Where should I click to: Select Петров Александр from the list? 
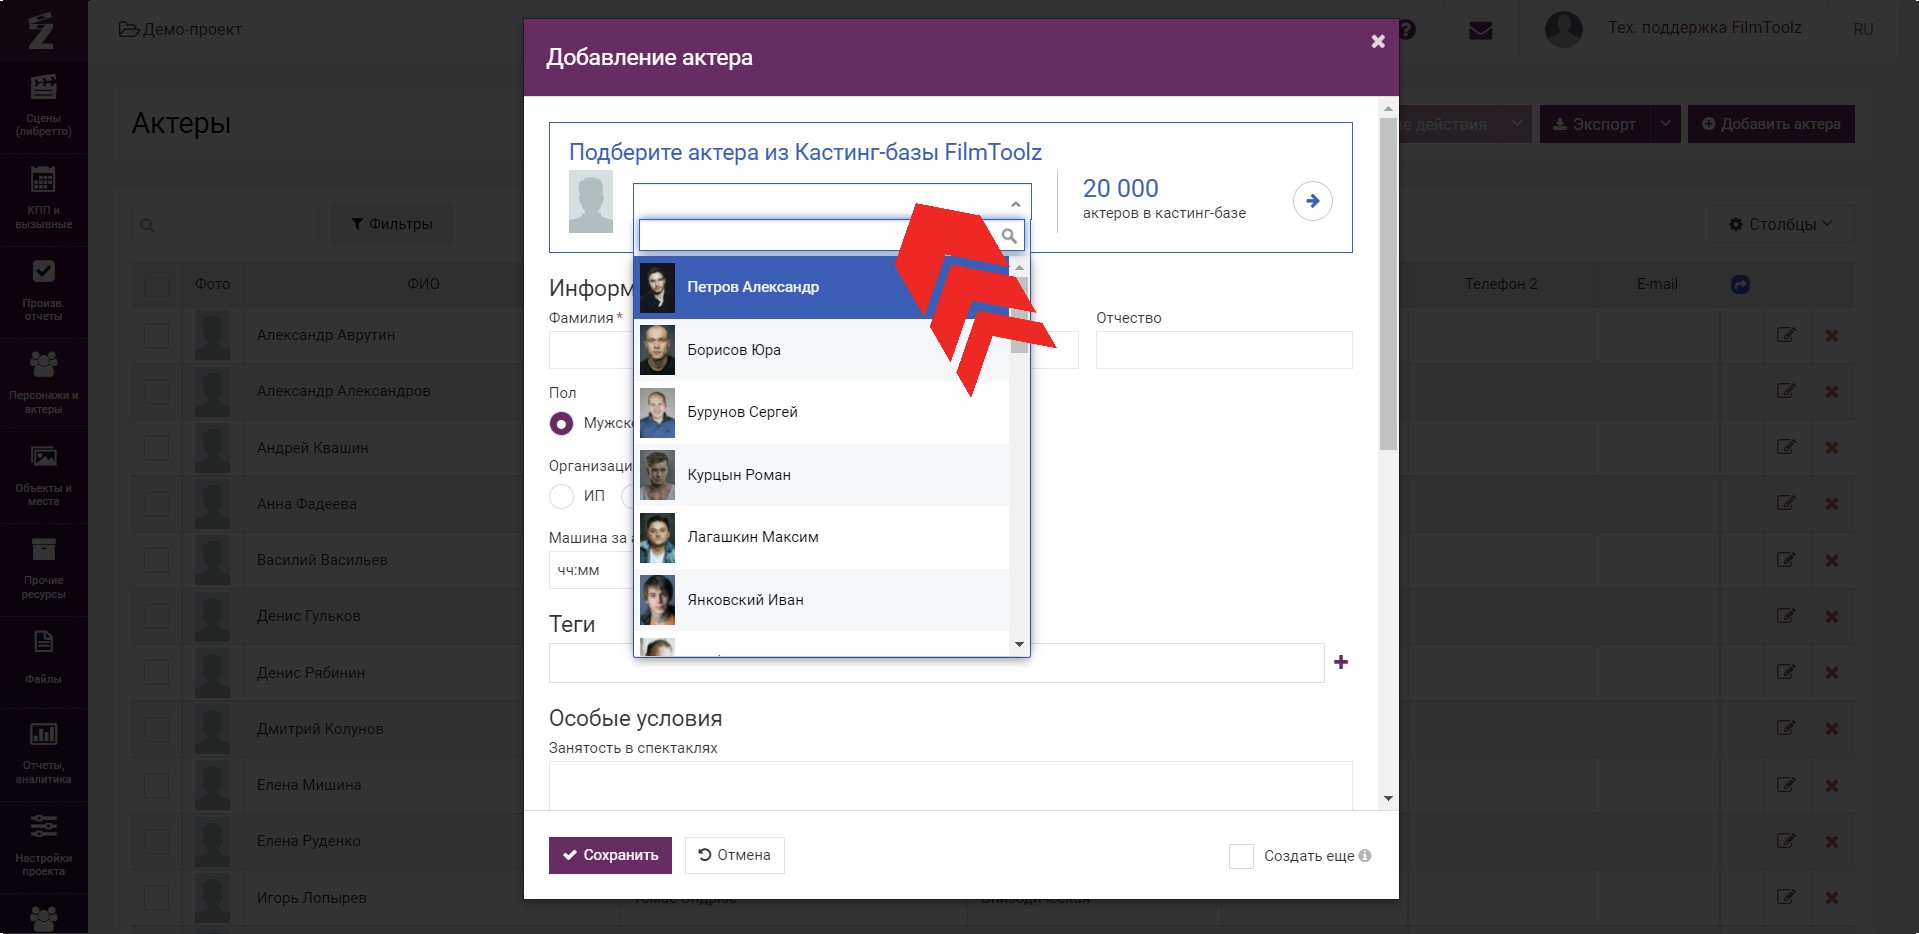tap(821, 287)
